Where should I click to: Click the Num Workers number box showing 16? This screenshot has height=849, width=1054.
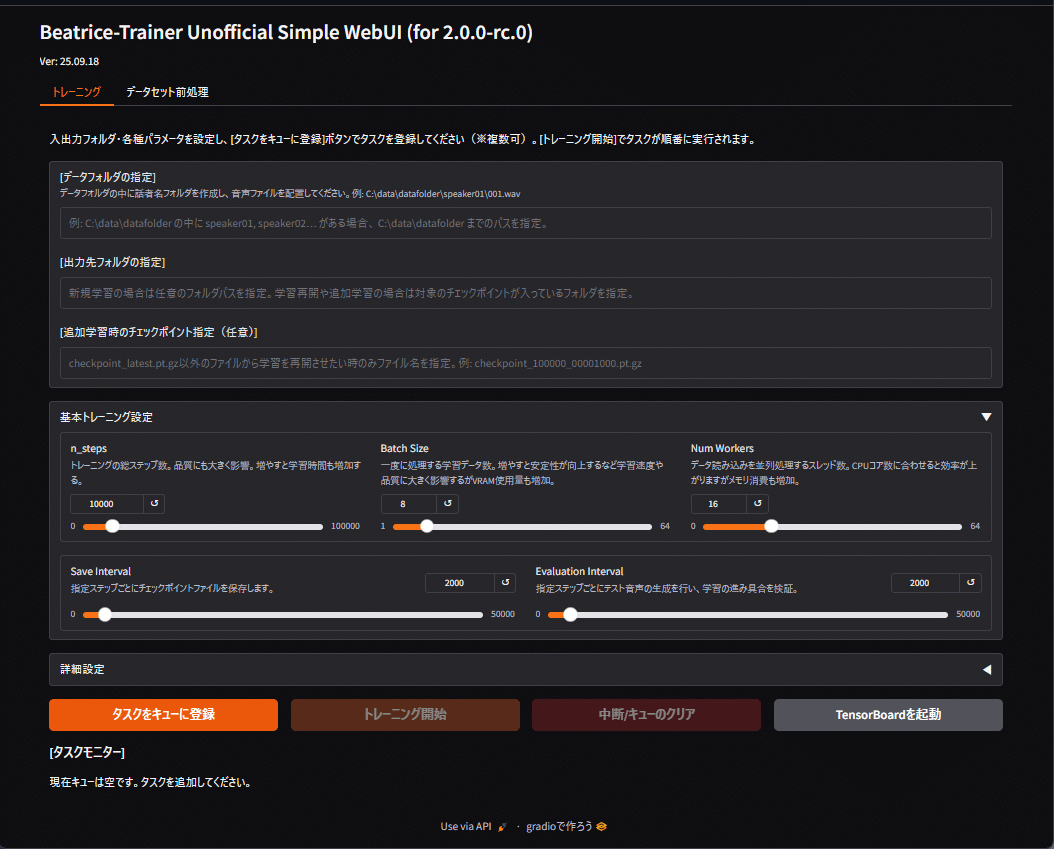(x=719, y=503)
